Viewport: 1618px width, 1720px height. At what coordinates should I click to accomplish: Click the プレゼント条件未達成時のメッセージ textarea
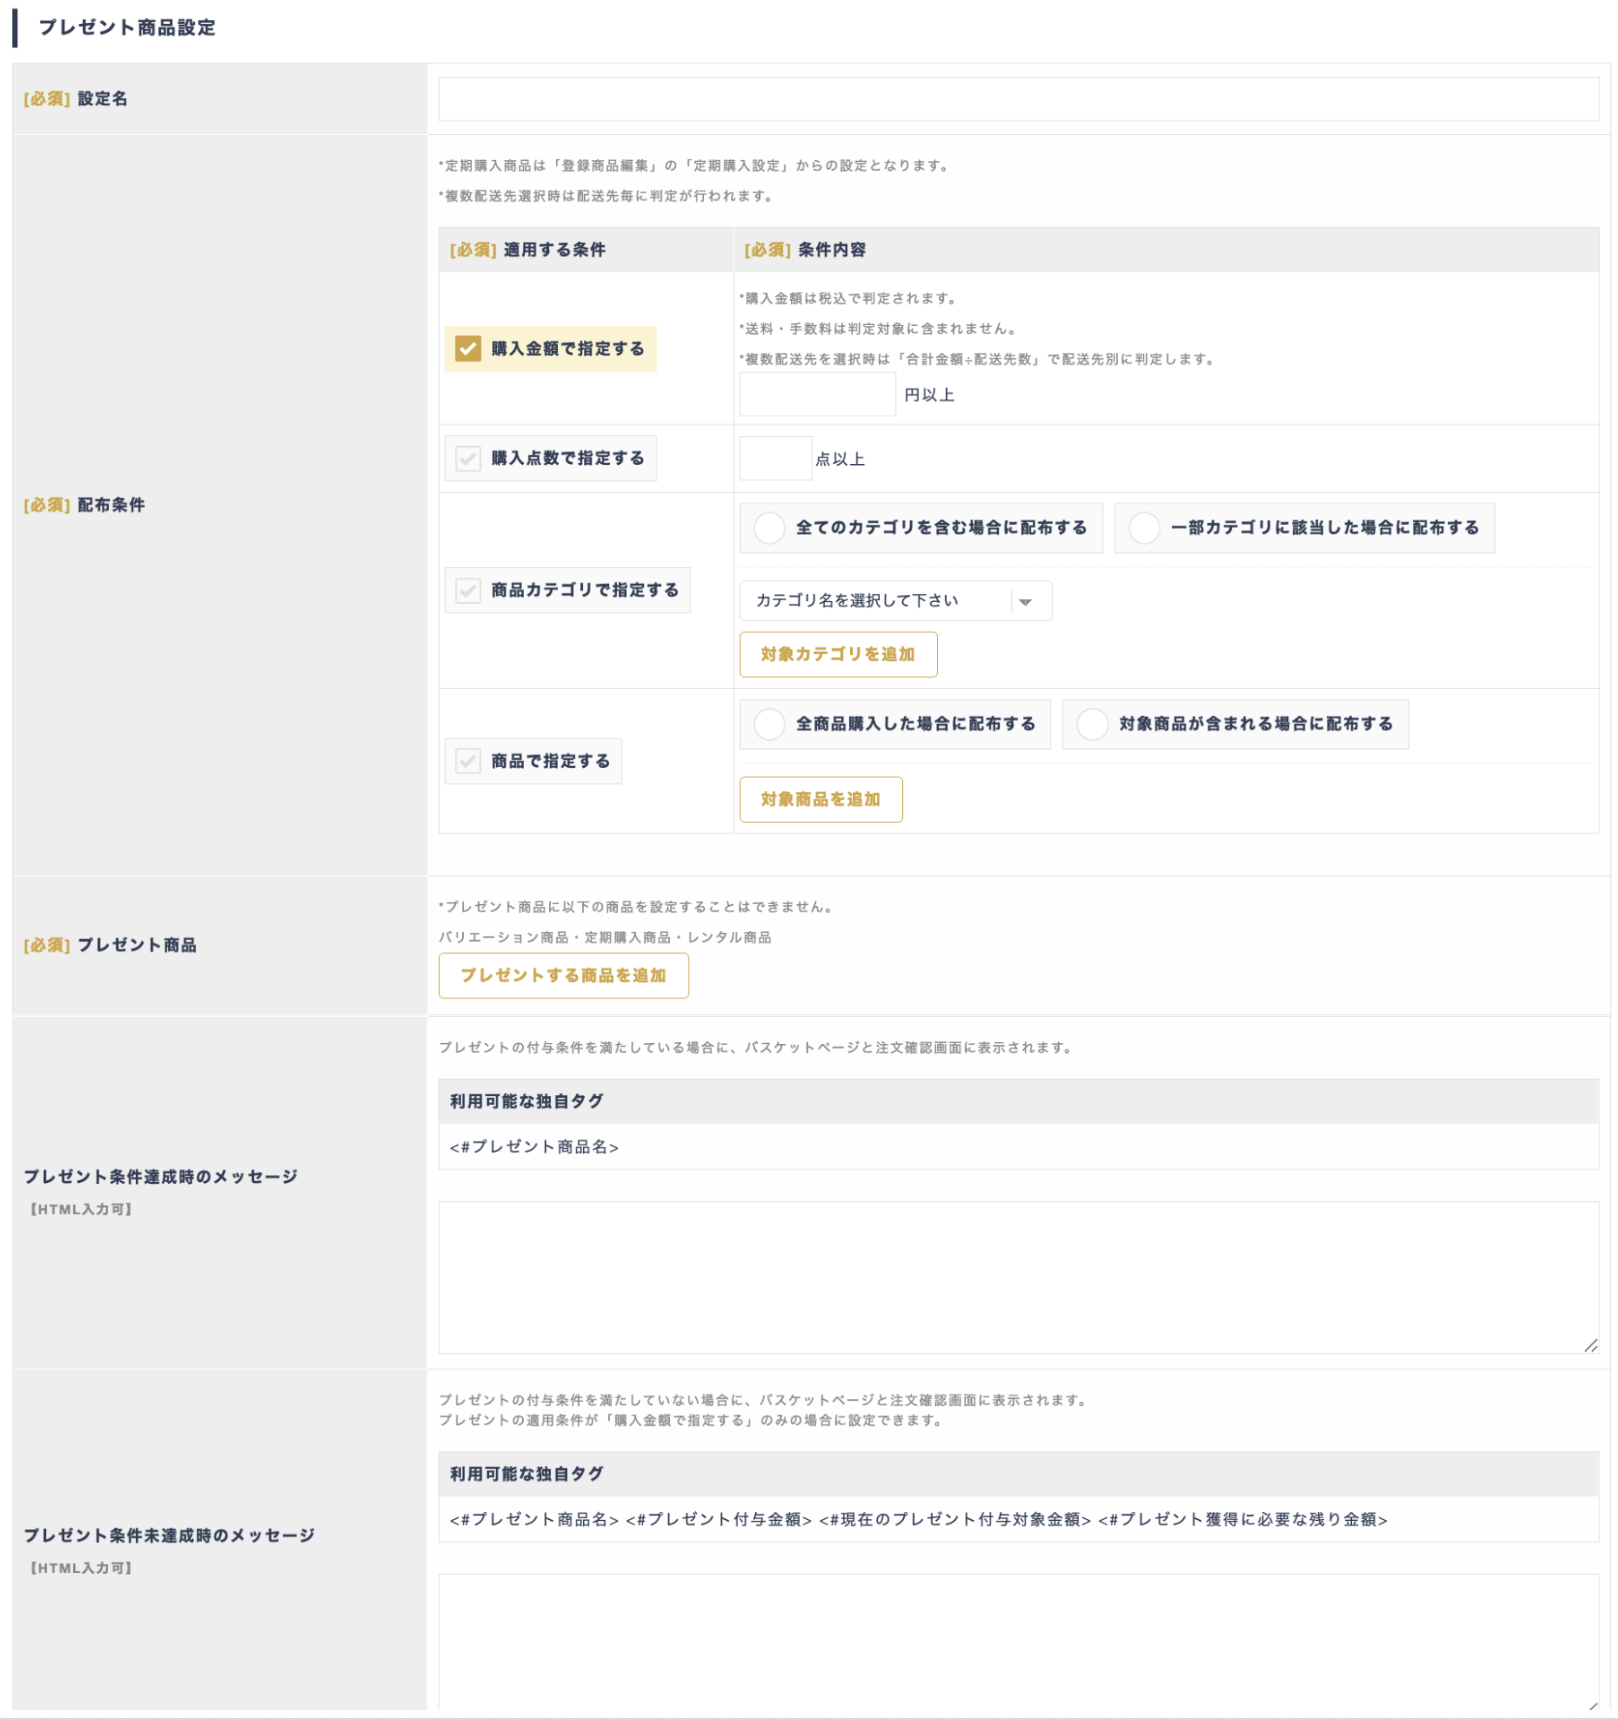(x=1017, y=1640)
